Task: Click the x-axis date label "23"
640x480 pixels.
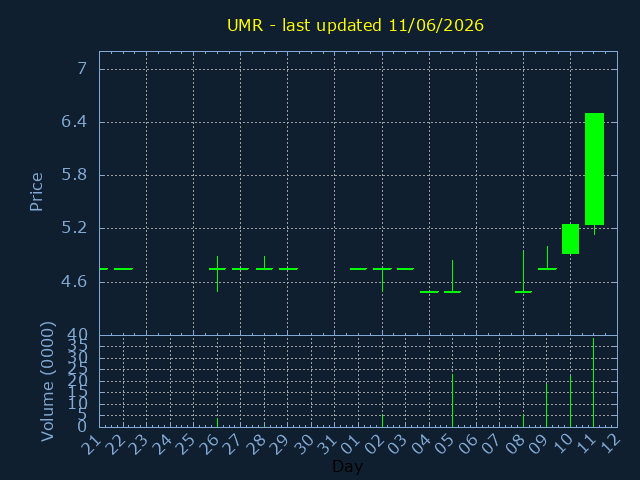Action: coord(138,444)
